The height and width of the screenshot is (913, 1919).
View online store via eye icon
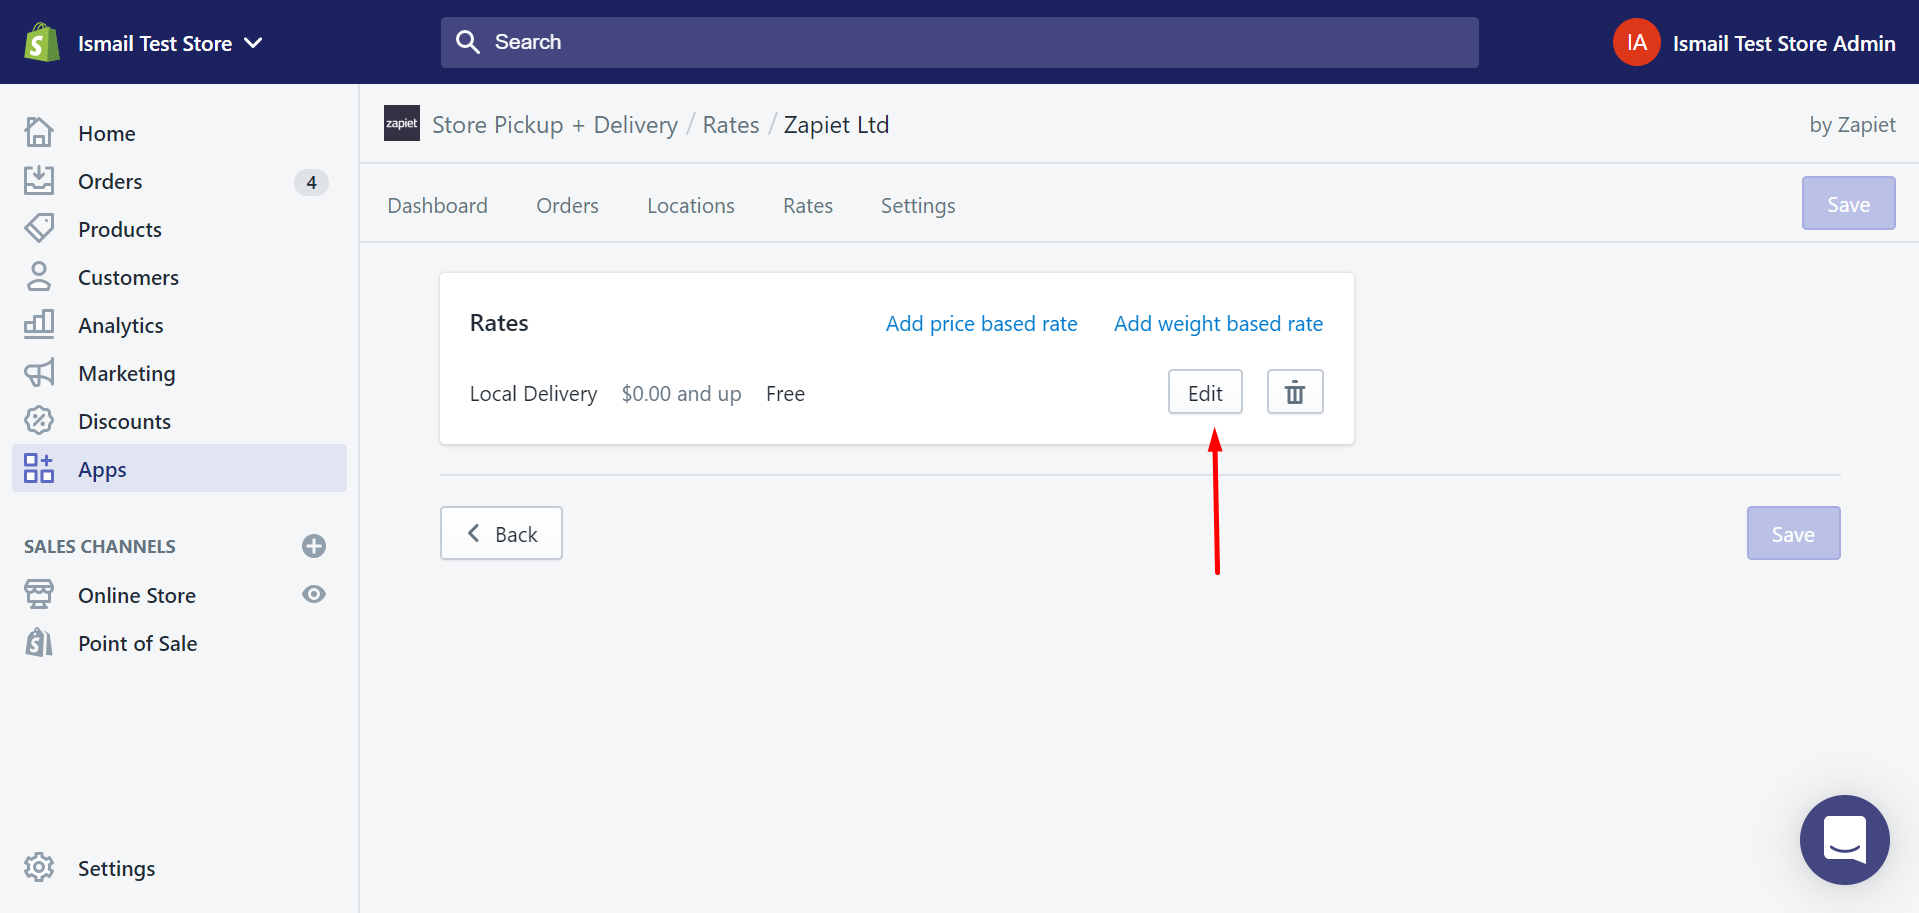click(314, 594)
